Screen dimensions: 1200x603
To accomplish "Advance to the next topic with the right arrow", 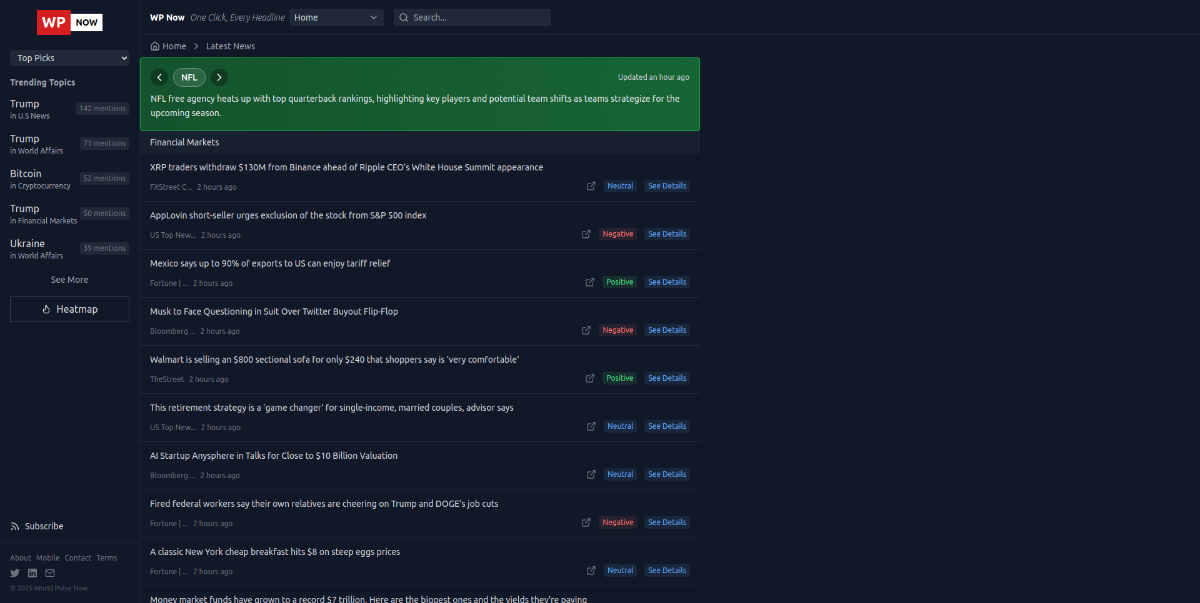I will coord(220,77).
